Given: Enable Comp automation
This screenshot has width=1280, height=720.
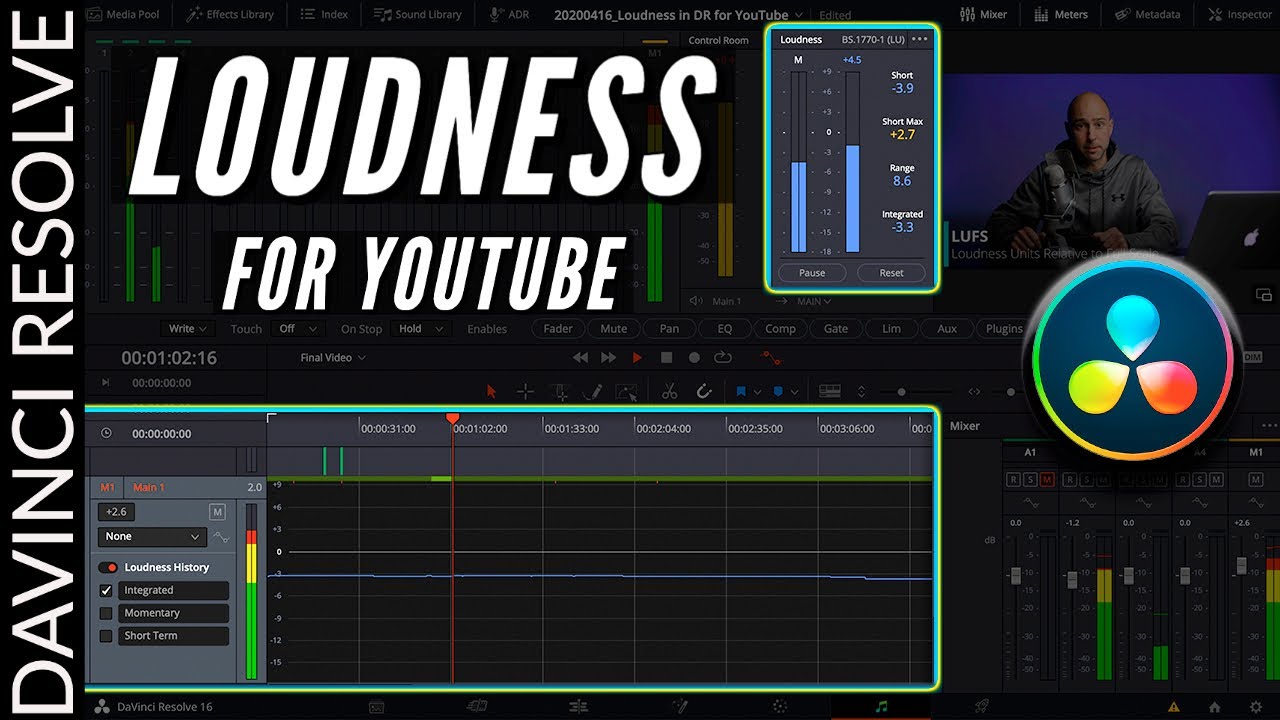Looking at the screenshot, I should click(780, 328).
